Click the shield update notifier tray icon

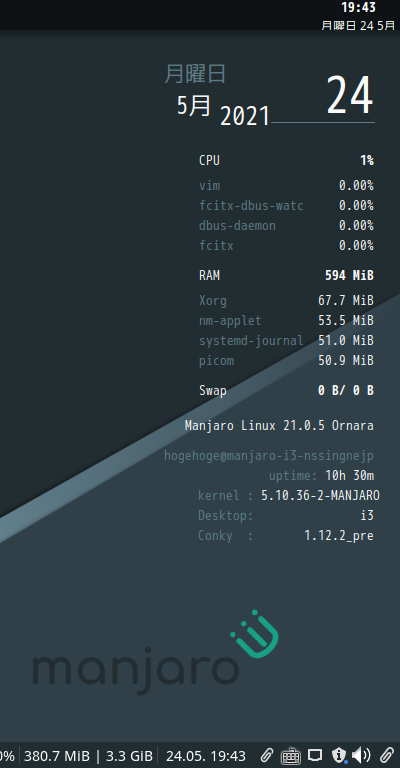[339, 756]
